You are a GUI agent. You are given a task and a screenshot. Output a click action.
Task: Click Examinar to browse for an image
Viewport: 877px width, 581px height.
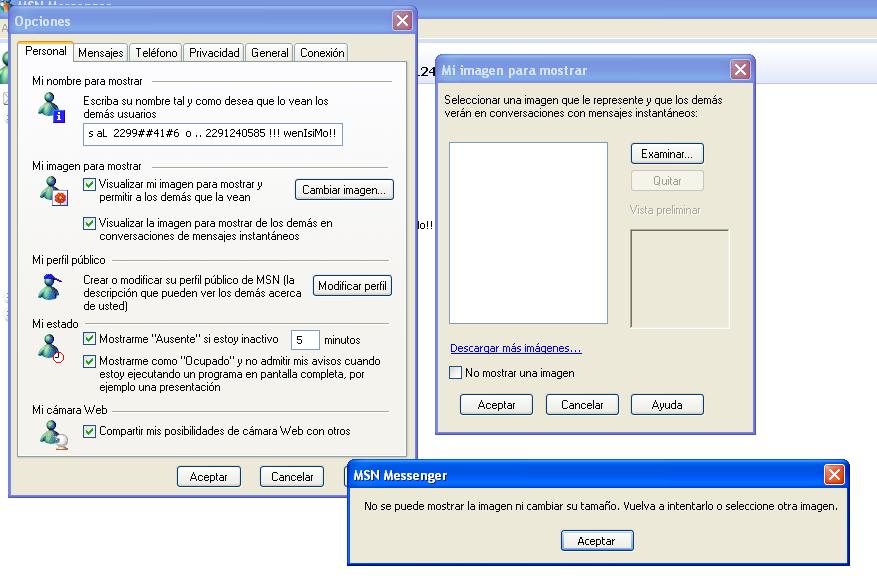666,153
